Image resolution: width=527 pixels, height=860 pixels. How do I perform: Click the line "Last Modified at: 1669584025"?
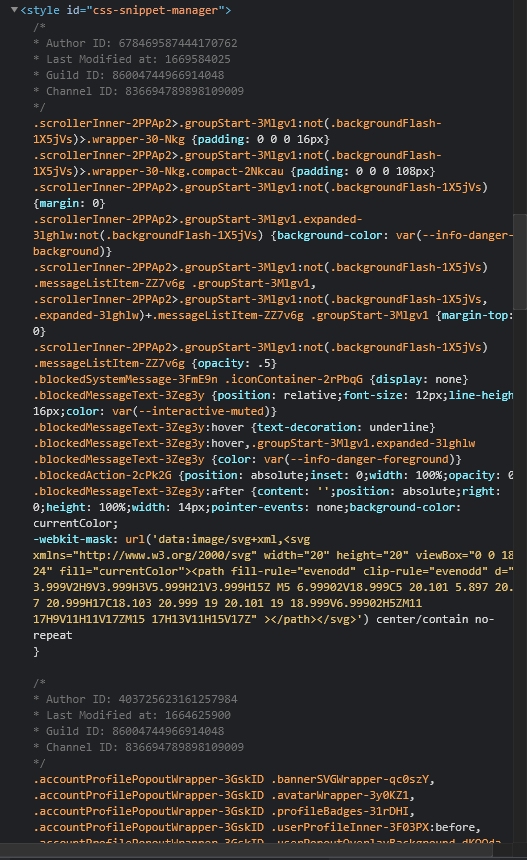click(x=132, y=59)
